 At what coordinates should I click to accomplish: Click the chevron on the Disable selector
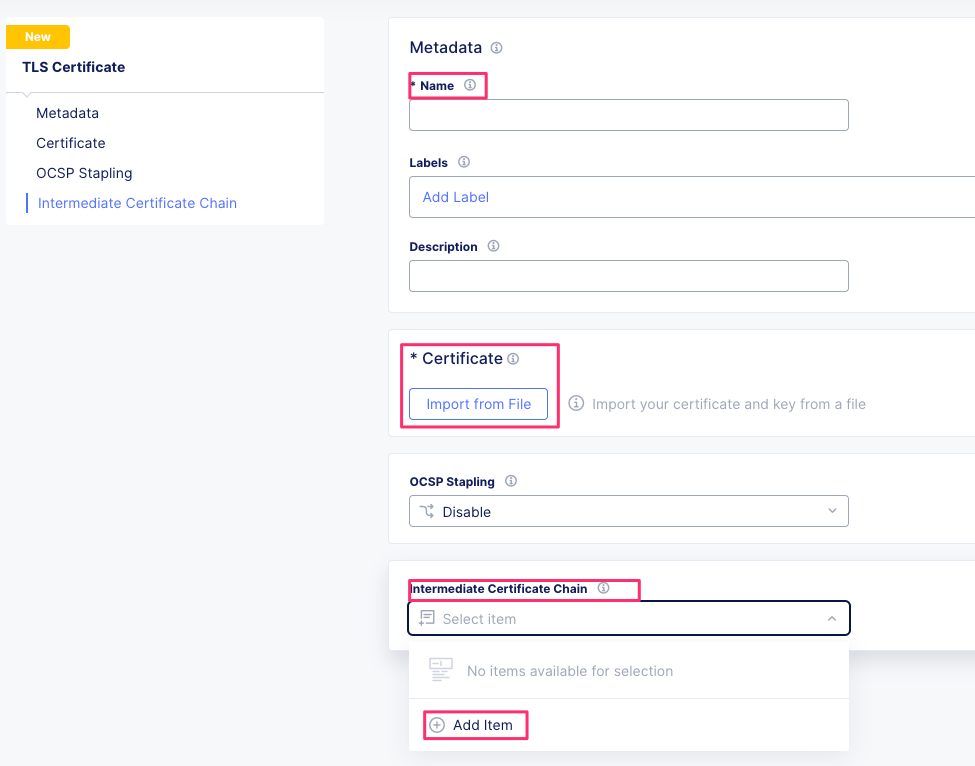pos(832,511)
